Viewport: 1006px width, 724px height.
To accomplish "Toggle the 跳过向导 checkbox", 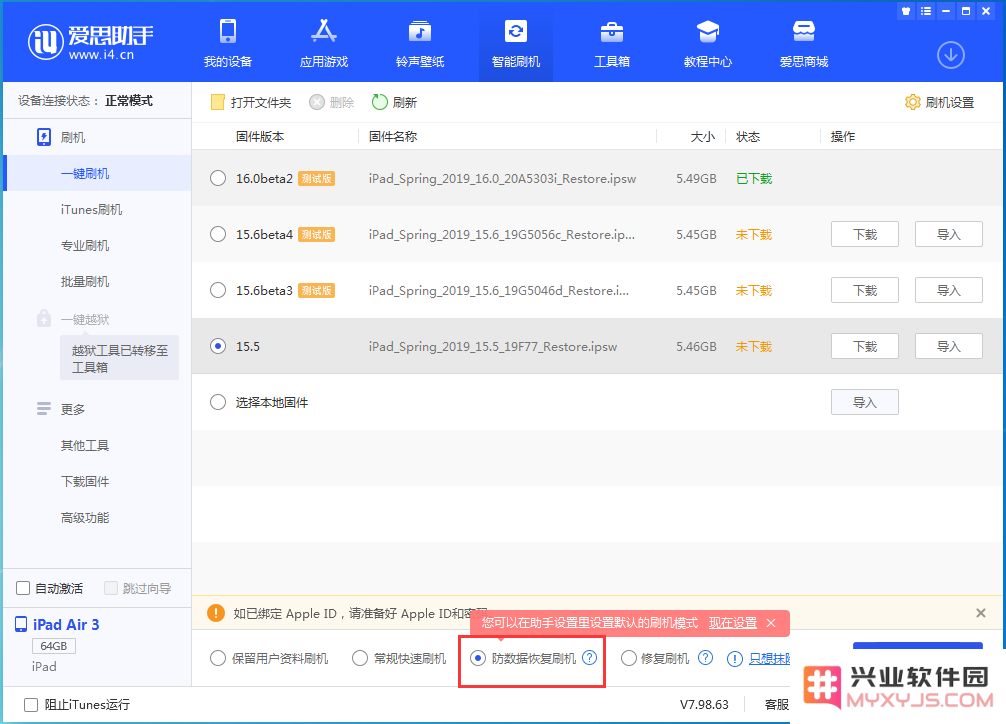I will click(110, 588).
